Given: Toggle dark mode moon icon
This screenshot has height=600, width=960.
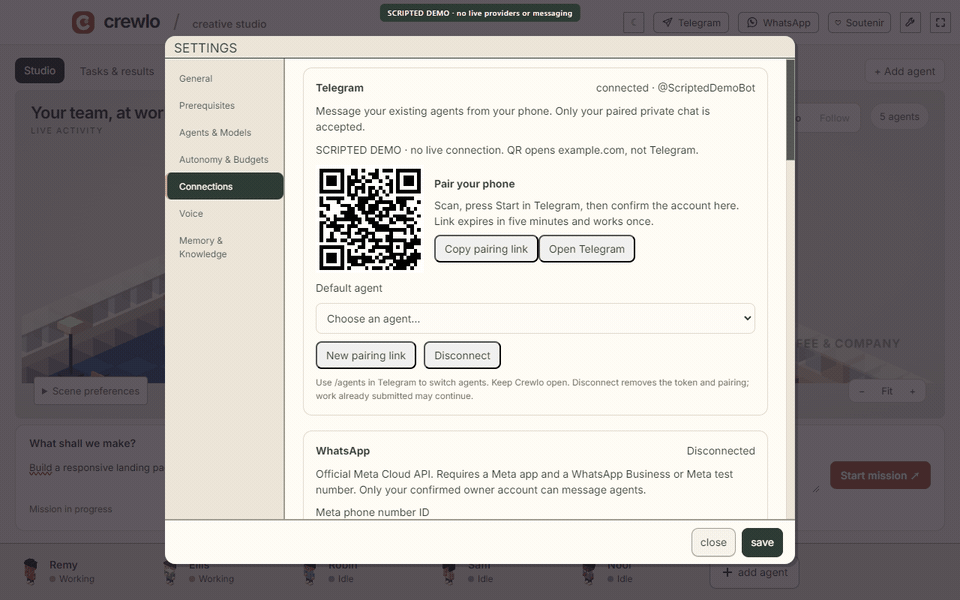Looking at the screenshot, I should point(634,23).
